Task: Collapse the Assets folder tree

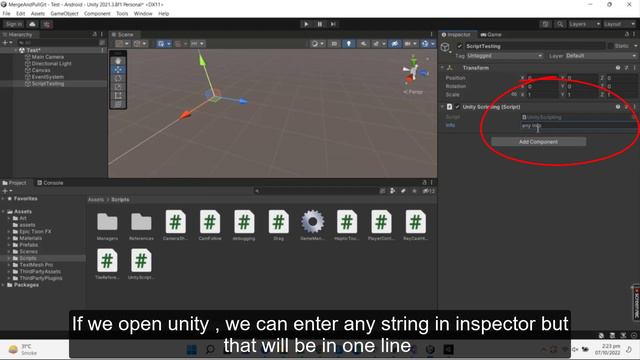Action: pos(4,212)
